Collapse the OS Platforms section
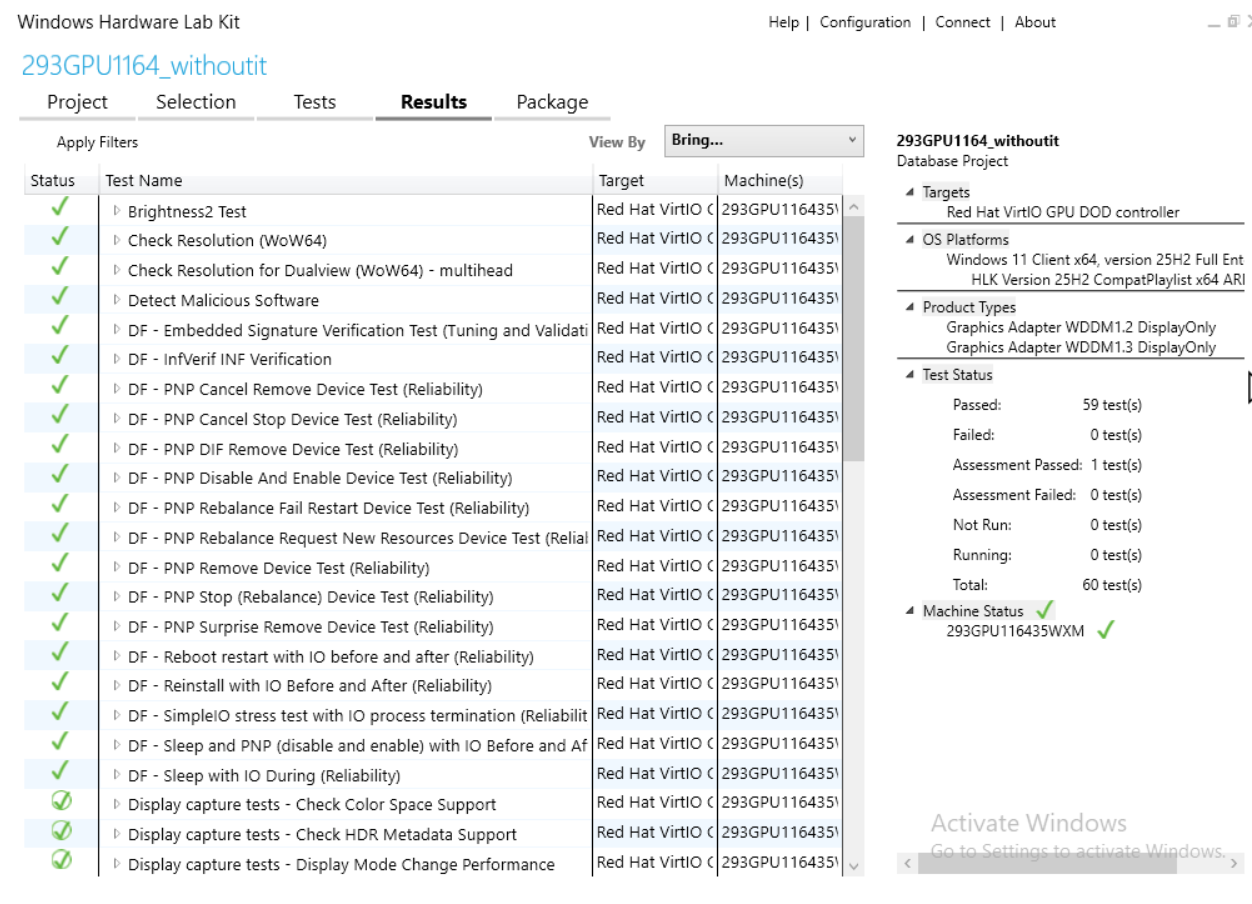This screenshot has width=1252, height=904. tap(909, 240)
